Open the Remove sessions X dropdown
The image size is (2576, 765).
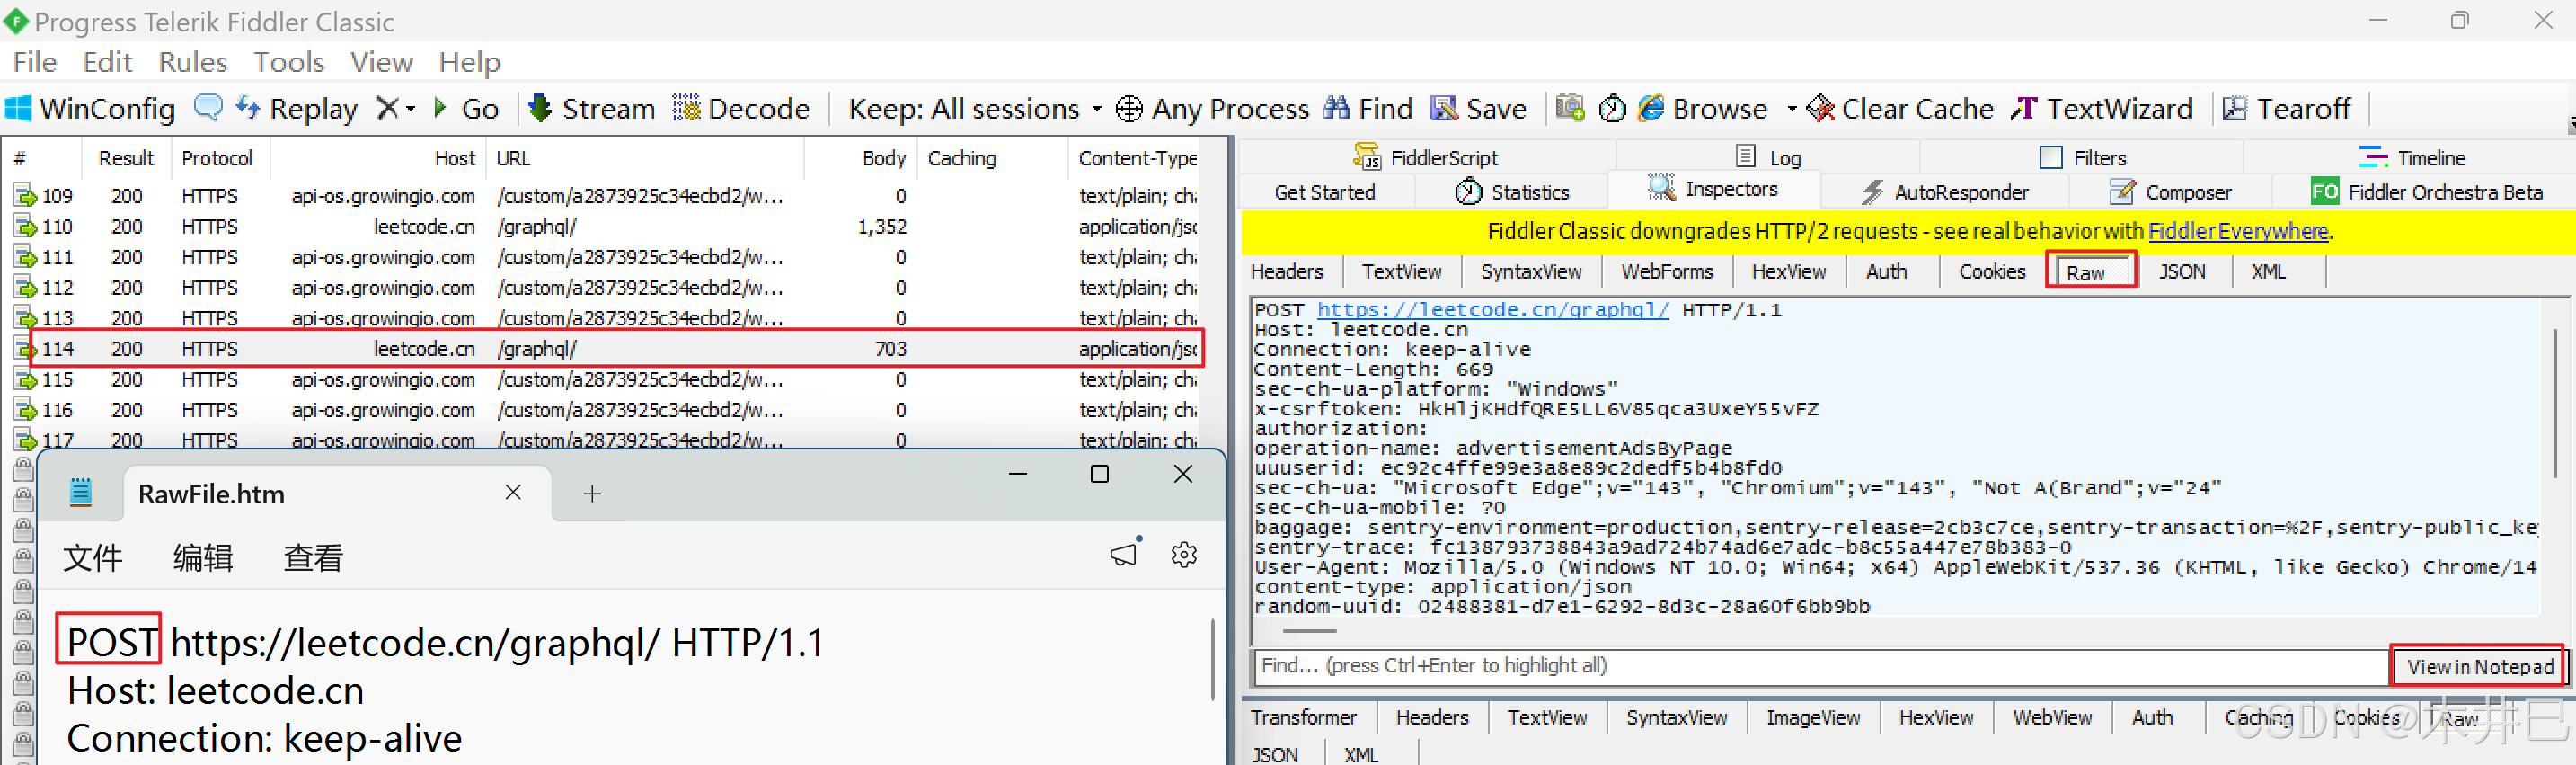(x=396, y=108)
